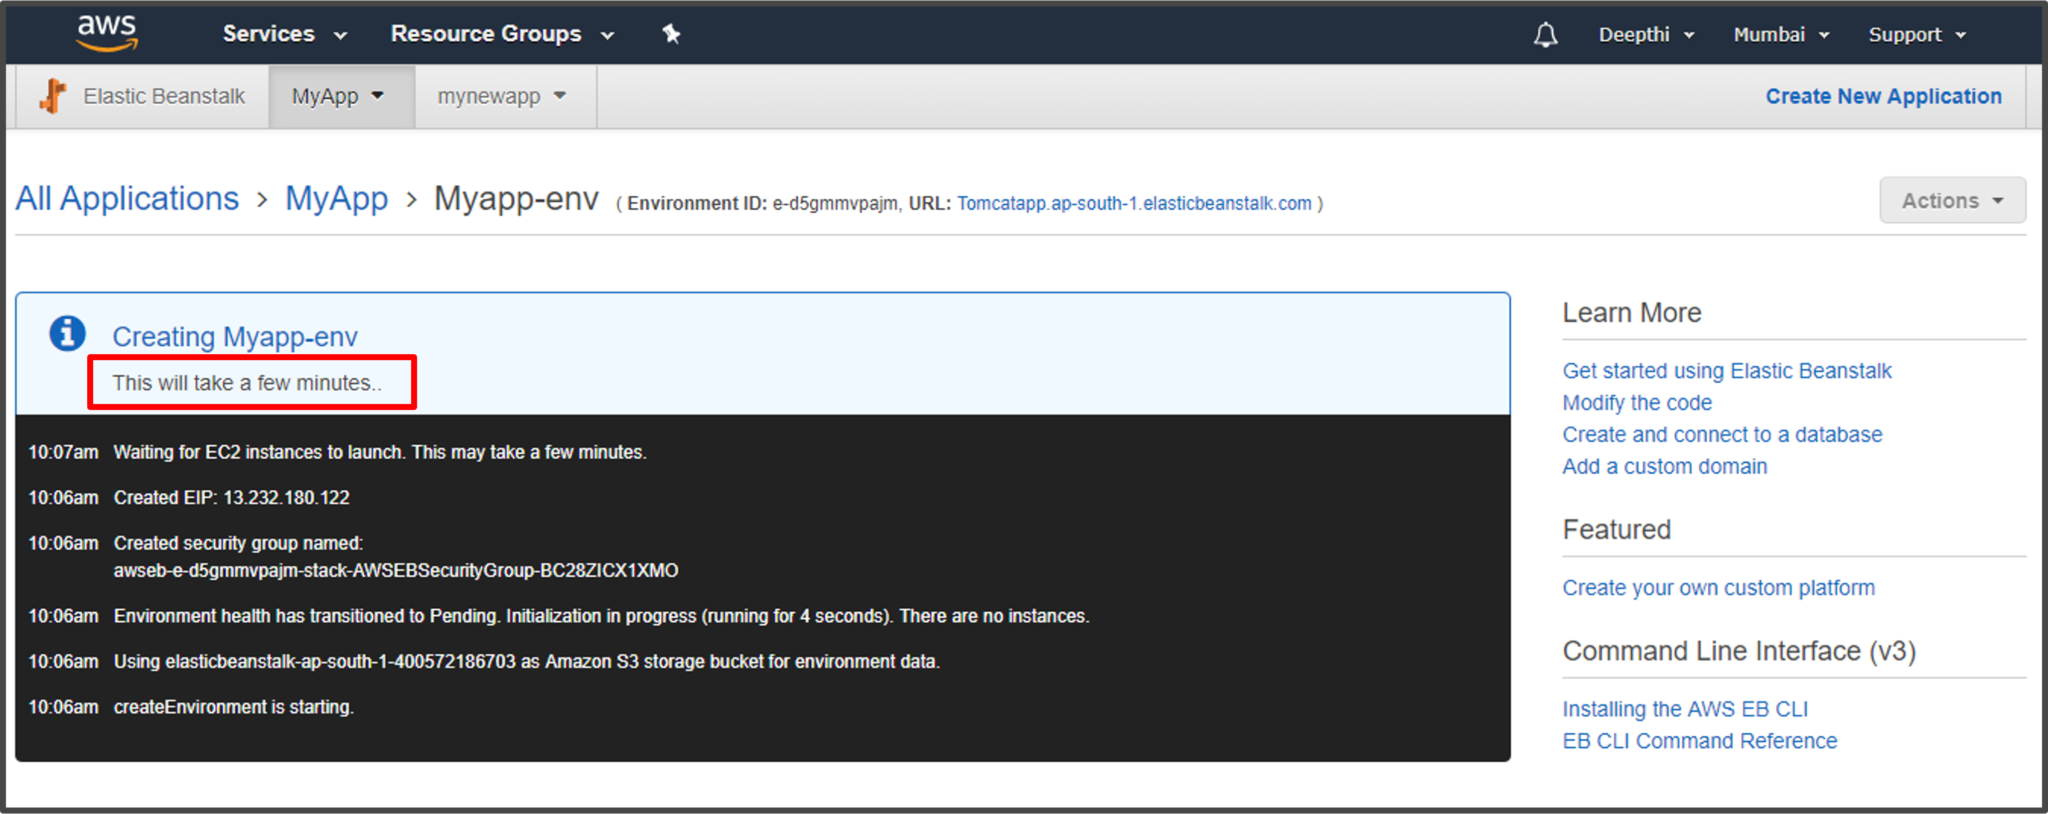The image size is (2048, 814).
Task: Open Installing the AWS EB CLI
Action: point(1685,709)
